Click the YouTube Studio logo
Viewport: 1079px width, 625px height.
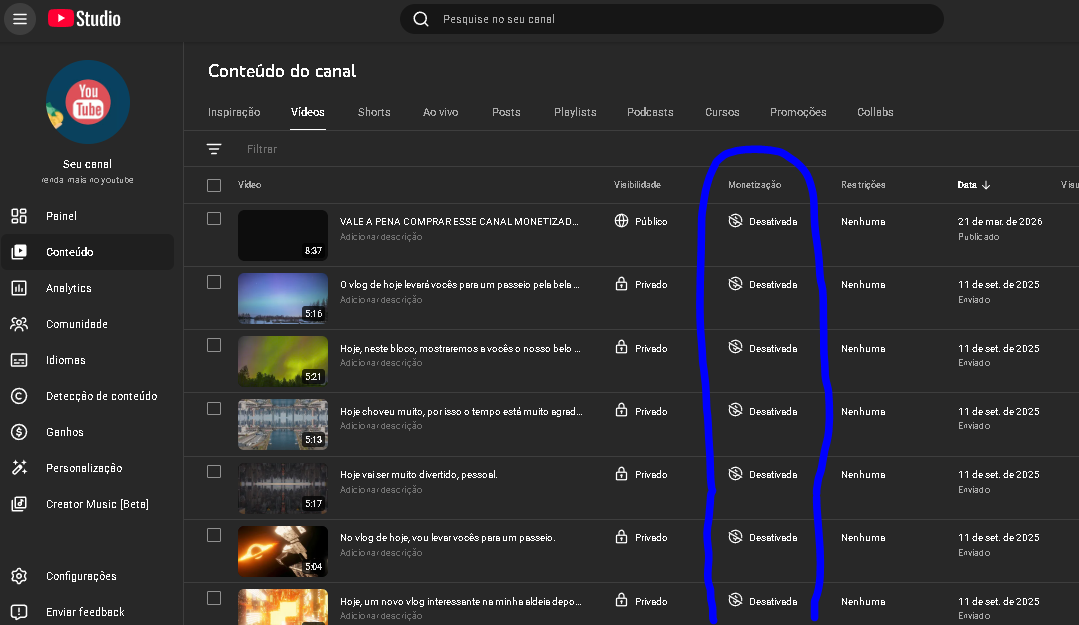click(84, 19)
